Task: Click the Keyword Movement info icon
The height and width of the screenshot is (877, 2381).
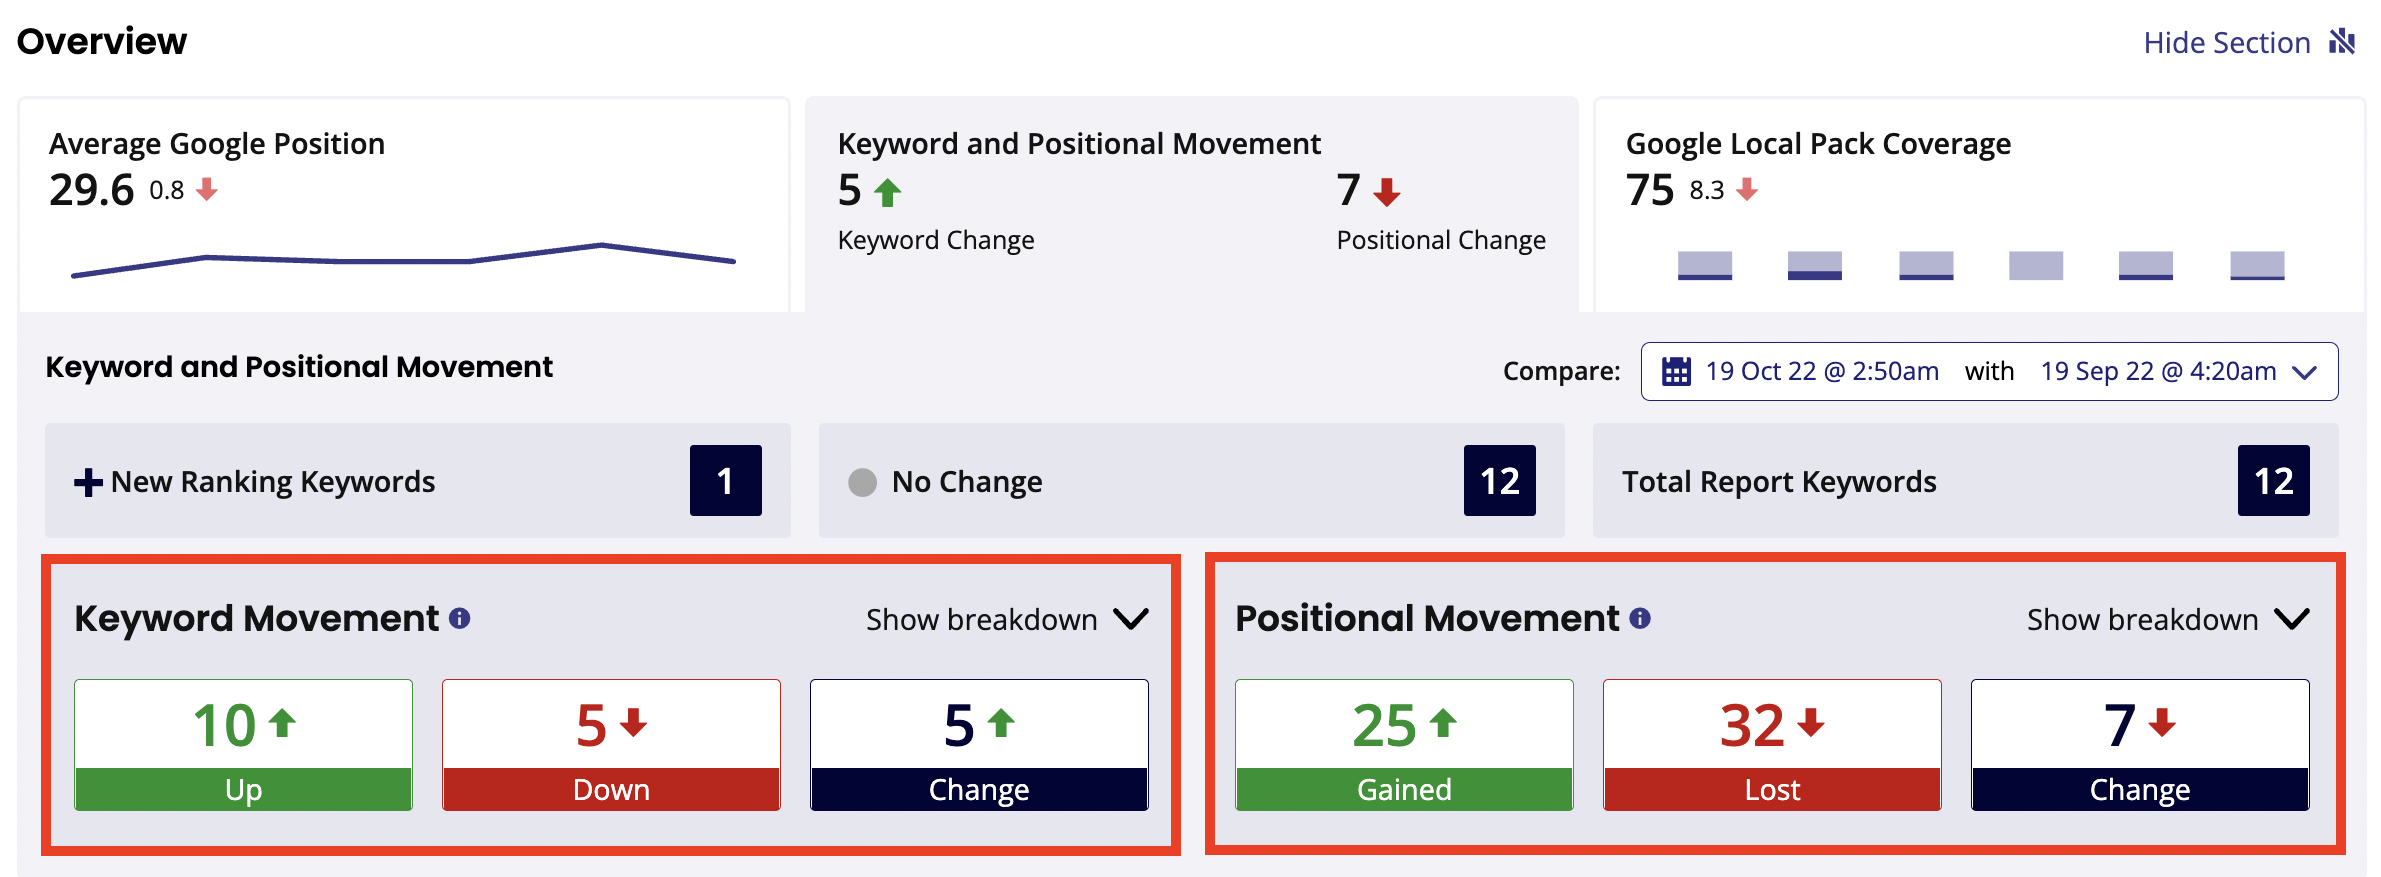Action: tap(460, 618)
